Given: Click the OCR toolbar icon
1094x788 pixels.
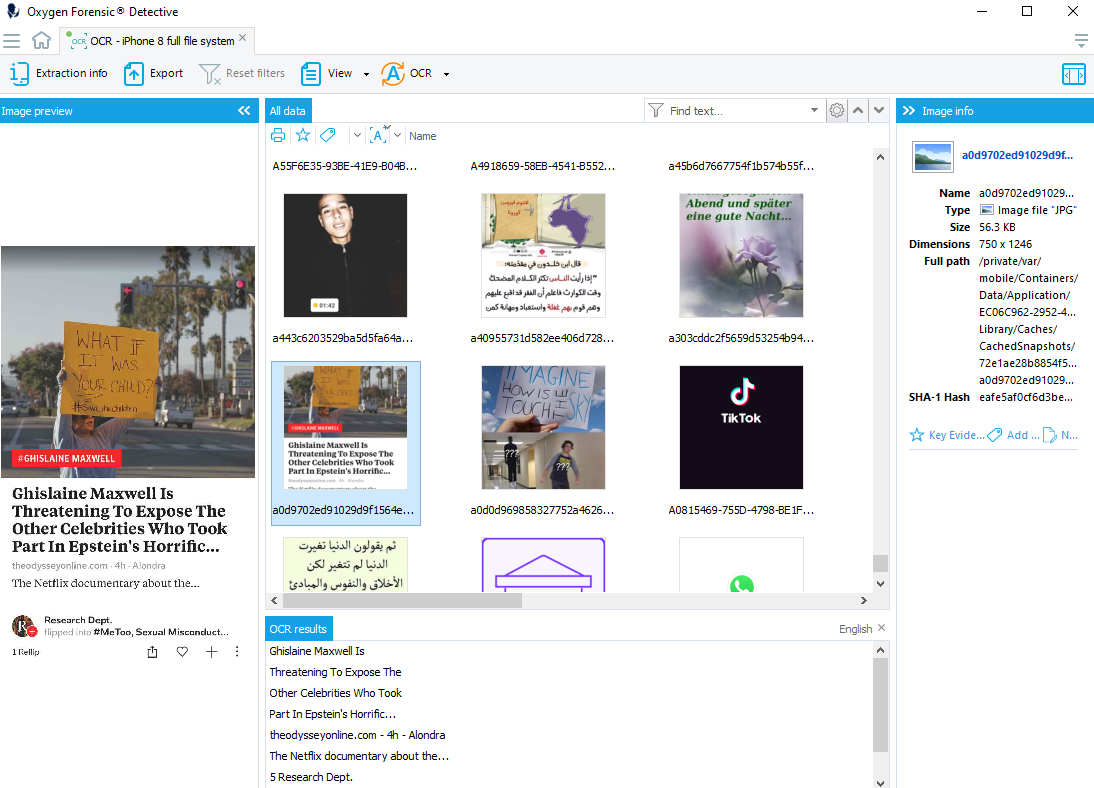Looking at the screenshot, I should 394,73.
